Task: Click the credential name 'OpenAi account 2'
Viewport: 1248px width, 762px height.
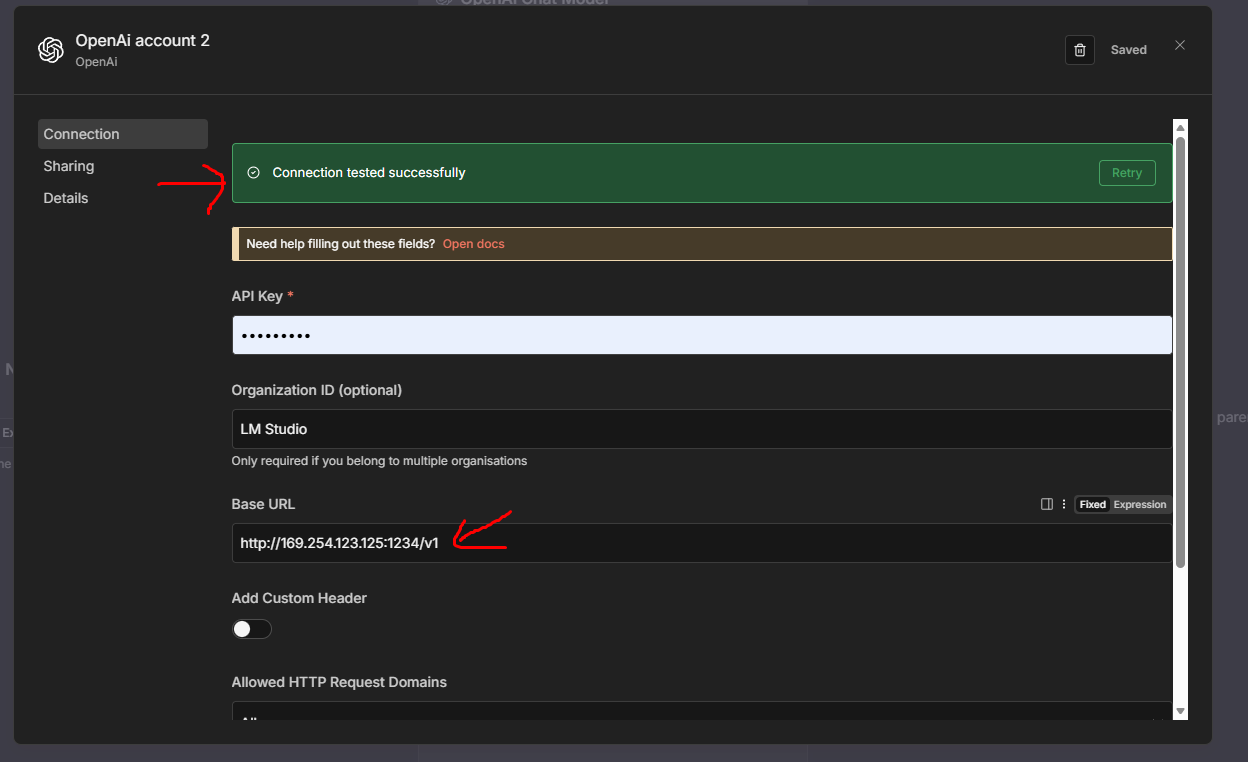Action: (x=142, y=41)
